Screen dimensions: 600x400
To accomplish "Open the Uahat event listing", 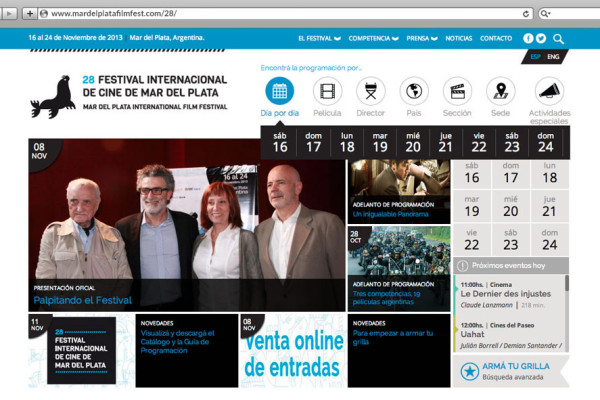I will tap(472, 334).
